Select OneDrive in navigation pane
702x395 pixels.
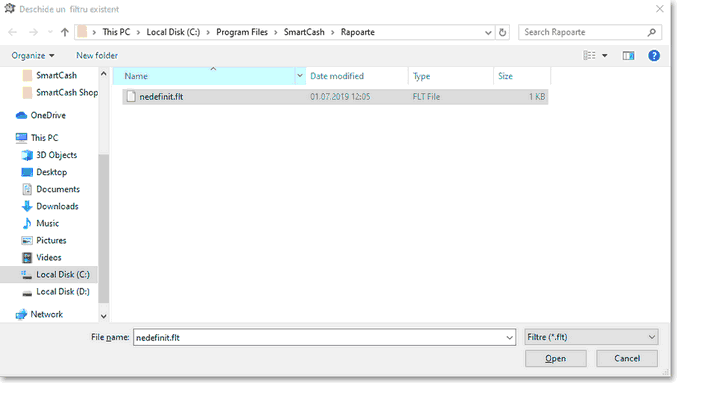point(41,115)
